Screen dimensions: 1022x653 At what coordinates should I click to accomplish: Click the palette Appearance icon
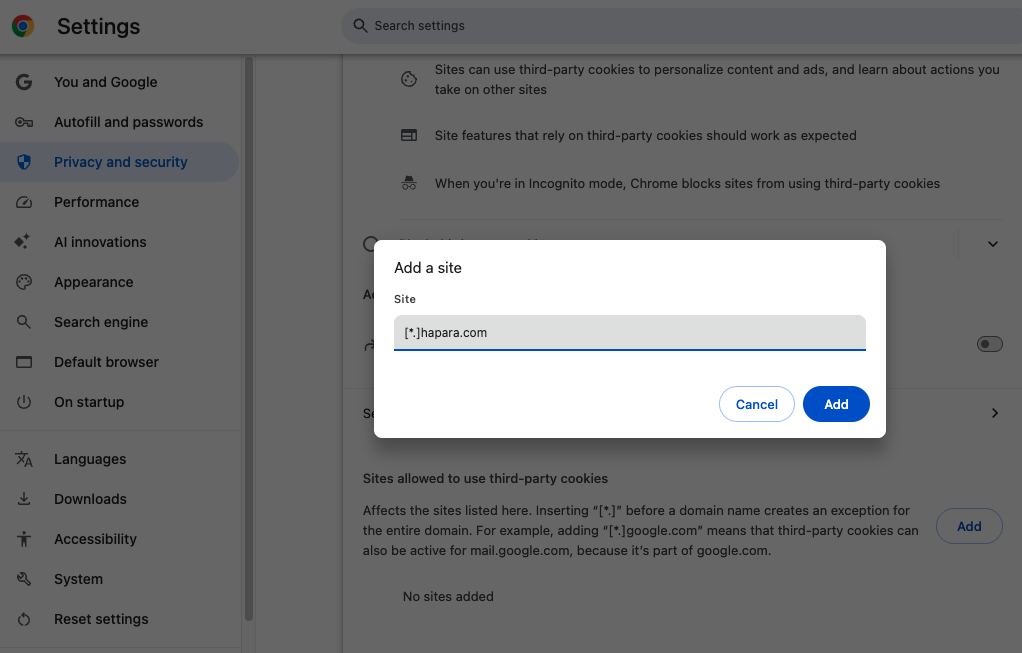[24, 282]
